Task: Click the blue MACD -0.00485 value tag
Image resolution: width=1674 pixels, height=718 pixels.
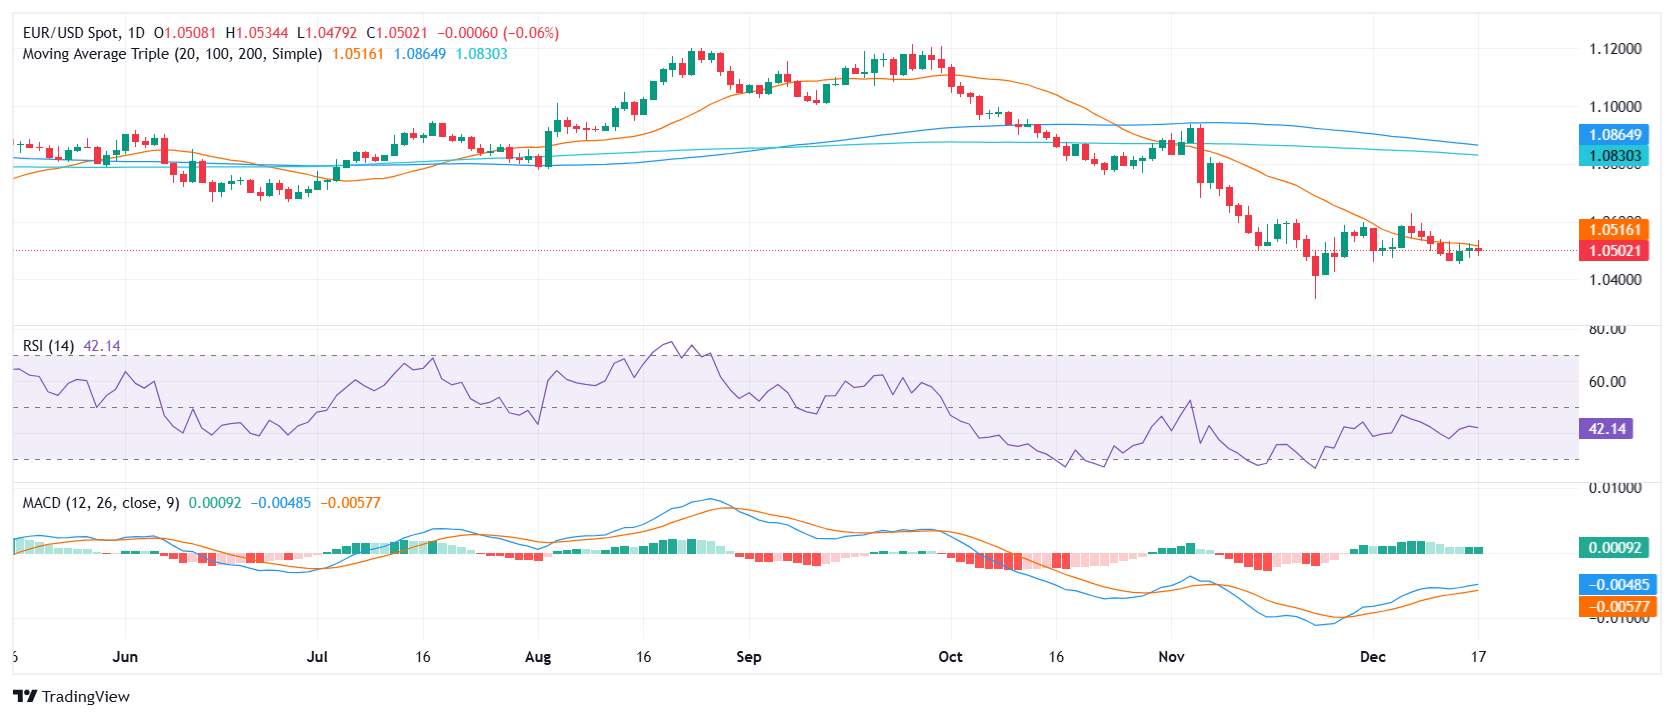Action: click(1614, 585)
